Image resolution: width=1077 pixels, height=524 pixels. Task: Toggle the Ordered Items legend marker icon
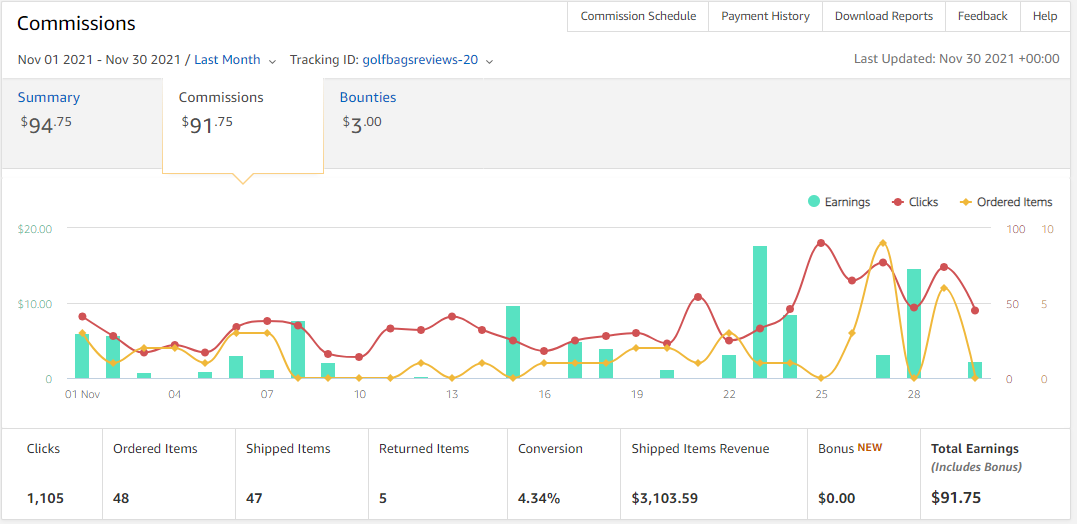tap(965, 202)
